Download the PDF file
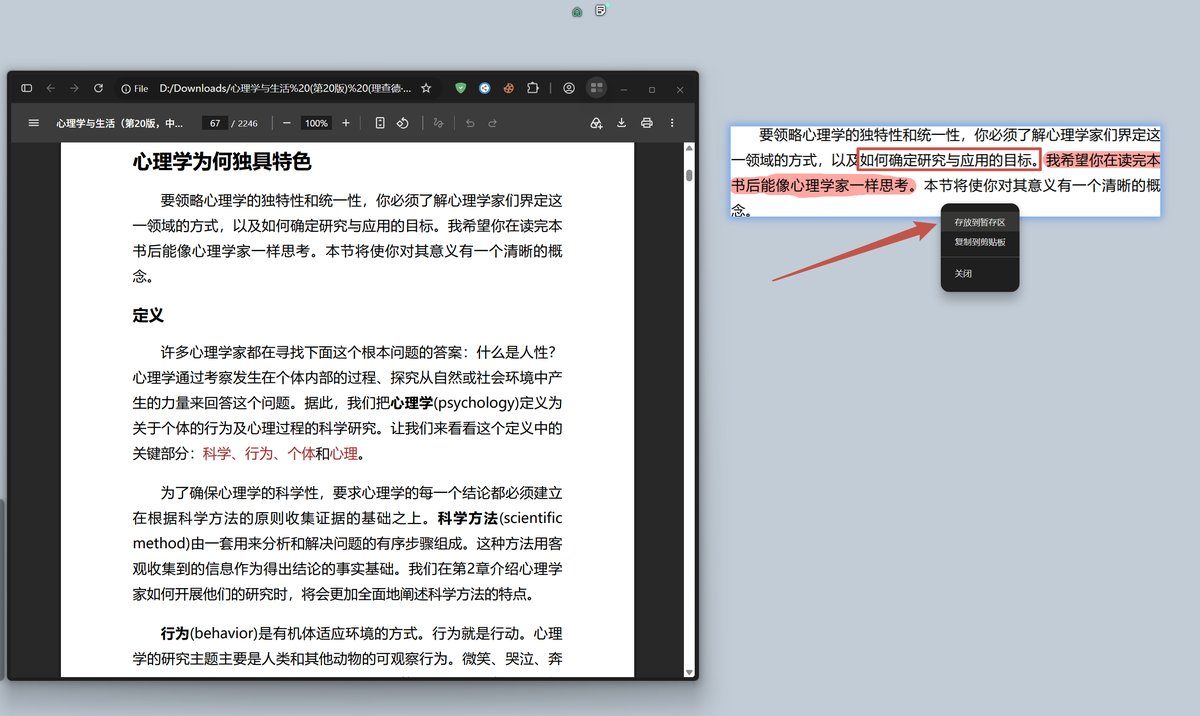Screen dimensions: 1200x716 click(x=621, y=123)
